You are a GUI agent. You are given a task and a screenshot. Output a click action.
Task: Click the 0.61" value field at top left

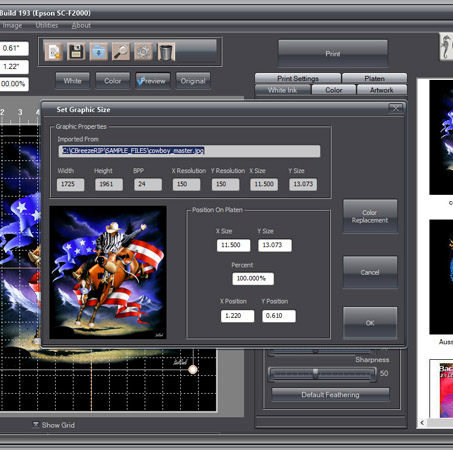pos(14,48)
